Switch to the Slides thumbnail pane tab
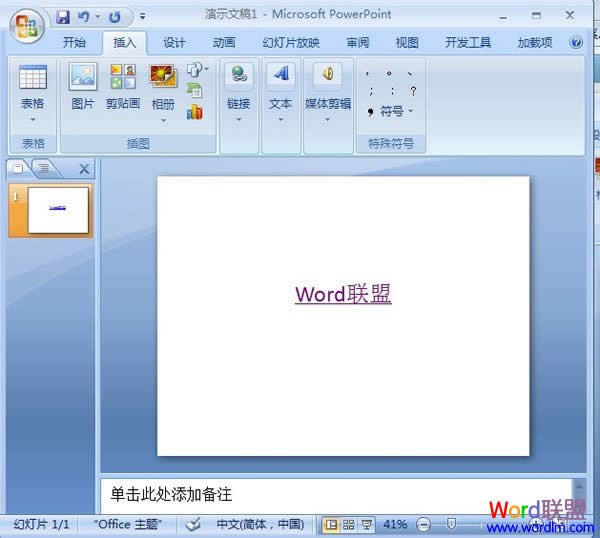 pyautogui.click(x=18, y=168)
